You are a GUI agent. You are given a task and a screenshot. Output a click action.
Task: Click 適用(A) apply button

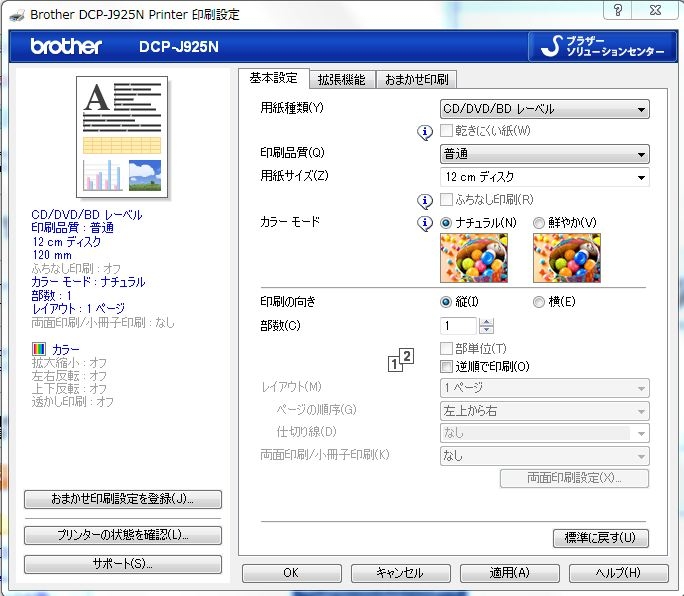point(510,573)
